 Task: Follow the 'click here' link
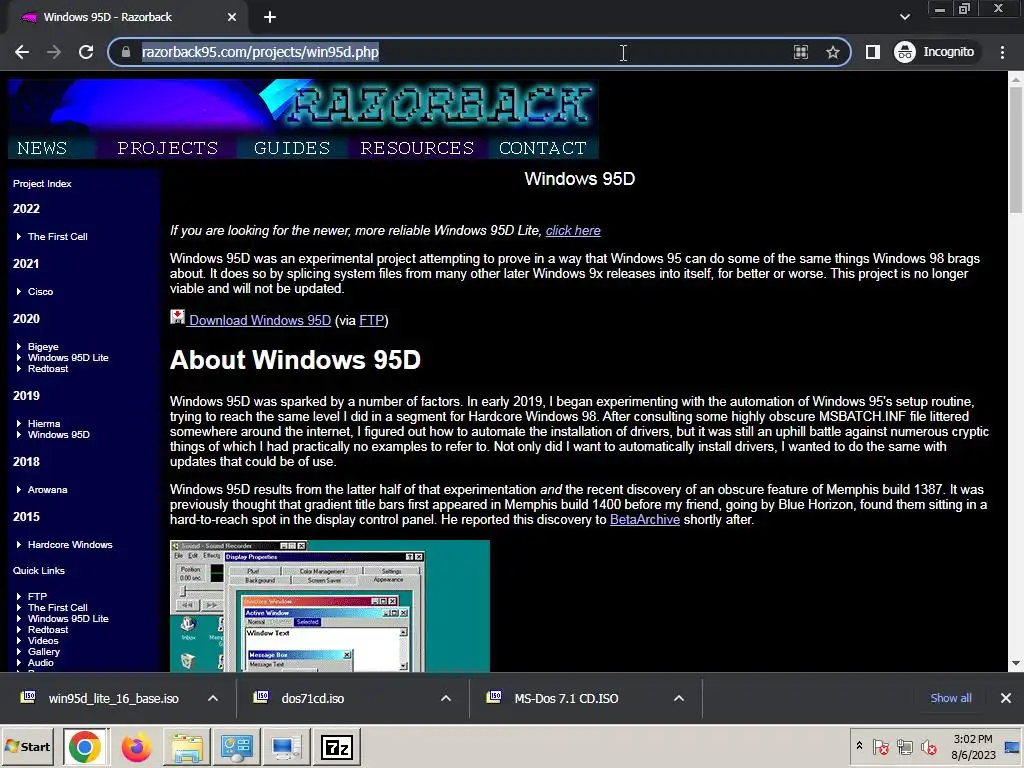tap(573, 231)
